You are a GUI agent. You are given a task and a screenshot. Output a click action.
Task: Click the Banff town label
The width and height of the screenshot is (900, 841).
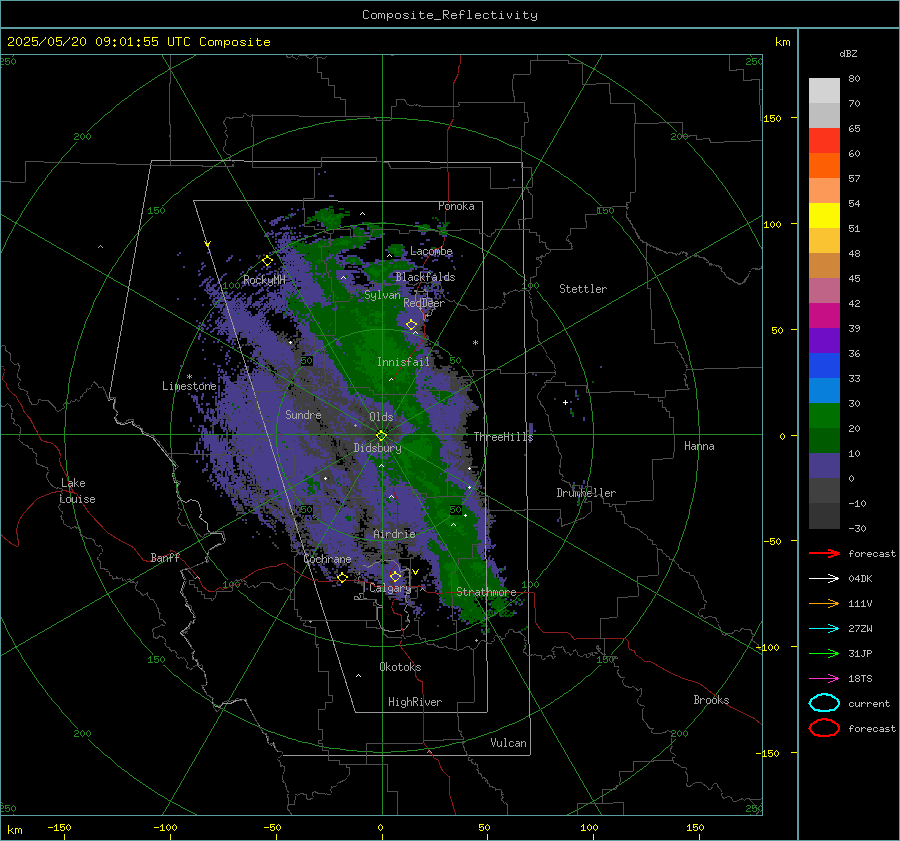coord(165,557)
